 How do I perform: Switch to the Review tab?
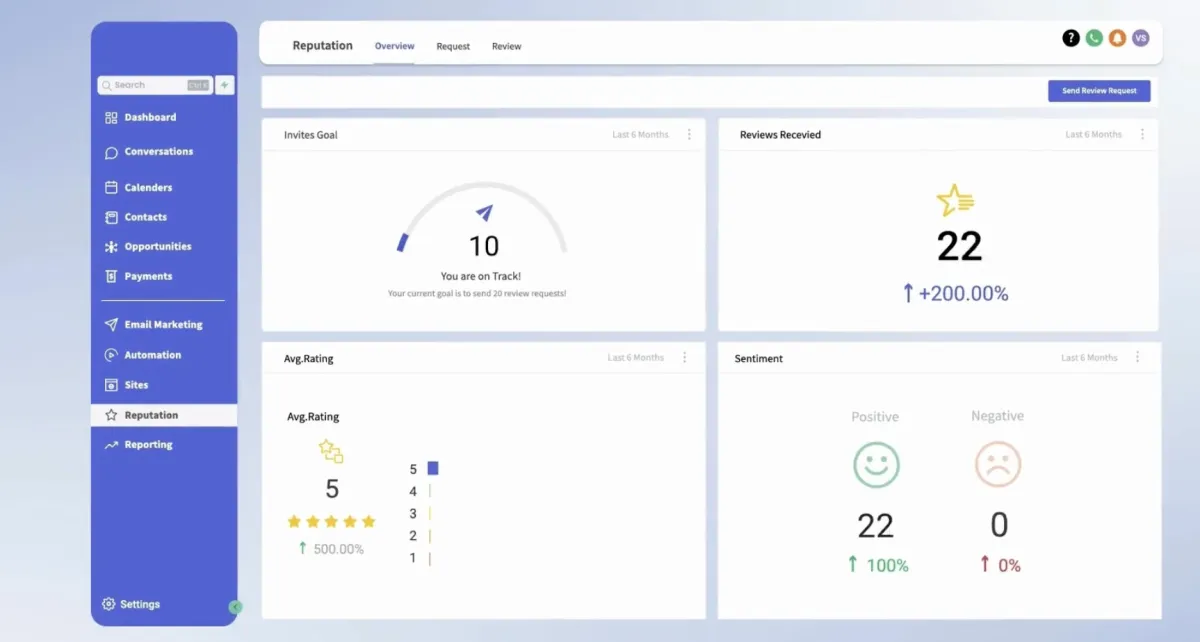506,46
